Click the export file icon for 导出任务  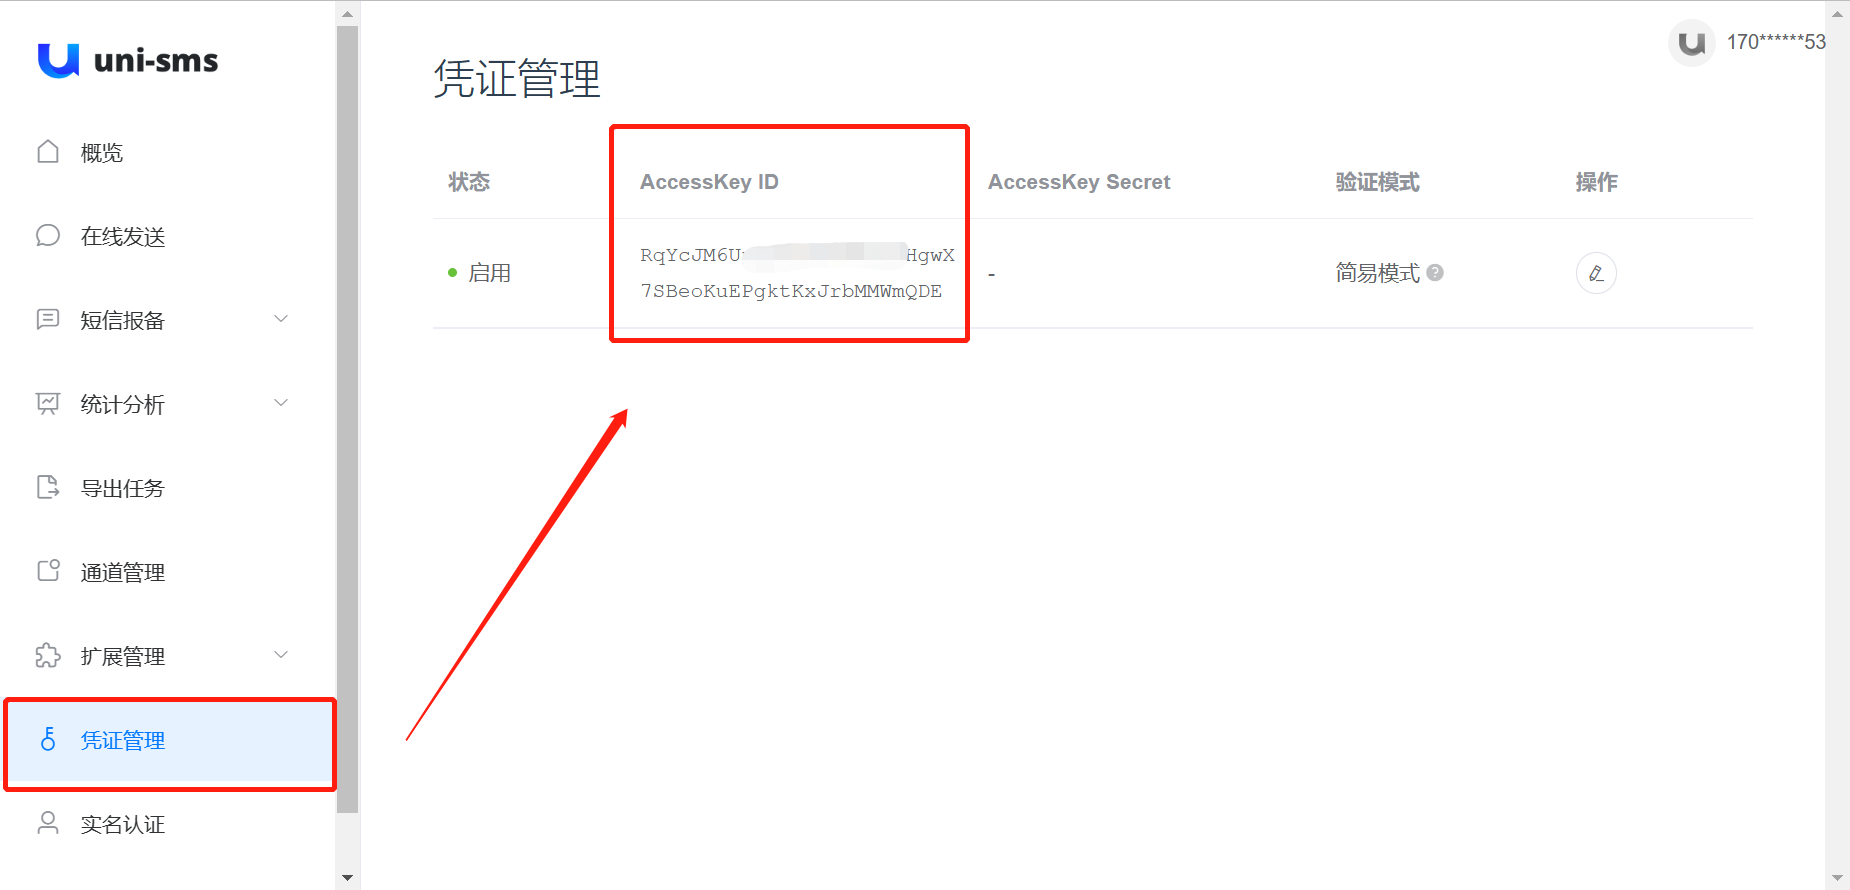pyautogui.click(x=48, y=487)
